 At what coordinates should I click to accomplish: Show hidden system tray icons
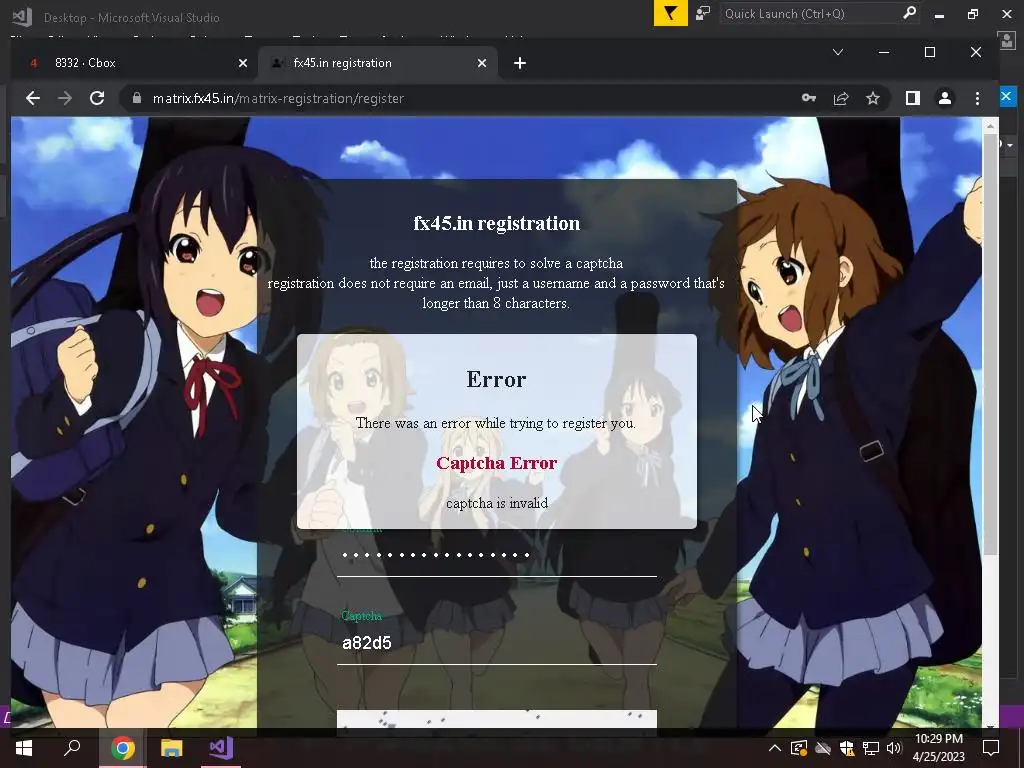[775, 748]
